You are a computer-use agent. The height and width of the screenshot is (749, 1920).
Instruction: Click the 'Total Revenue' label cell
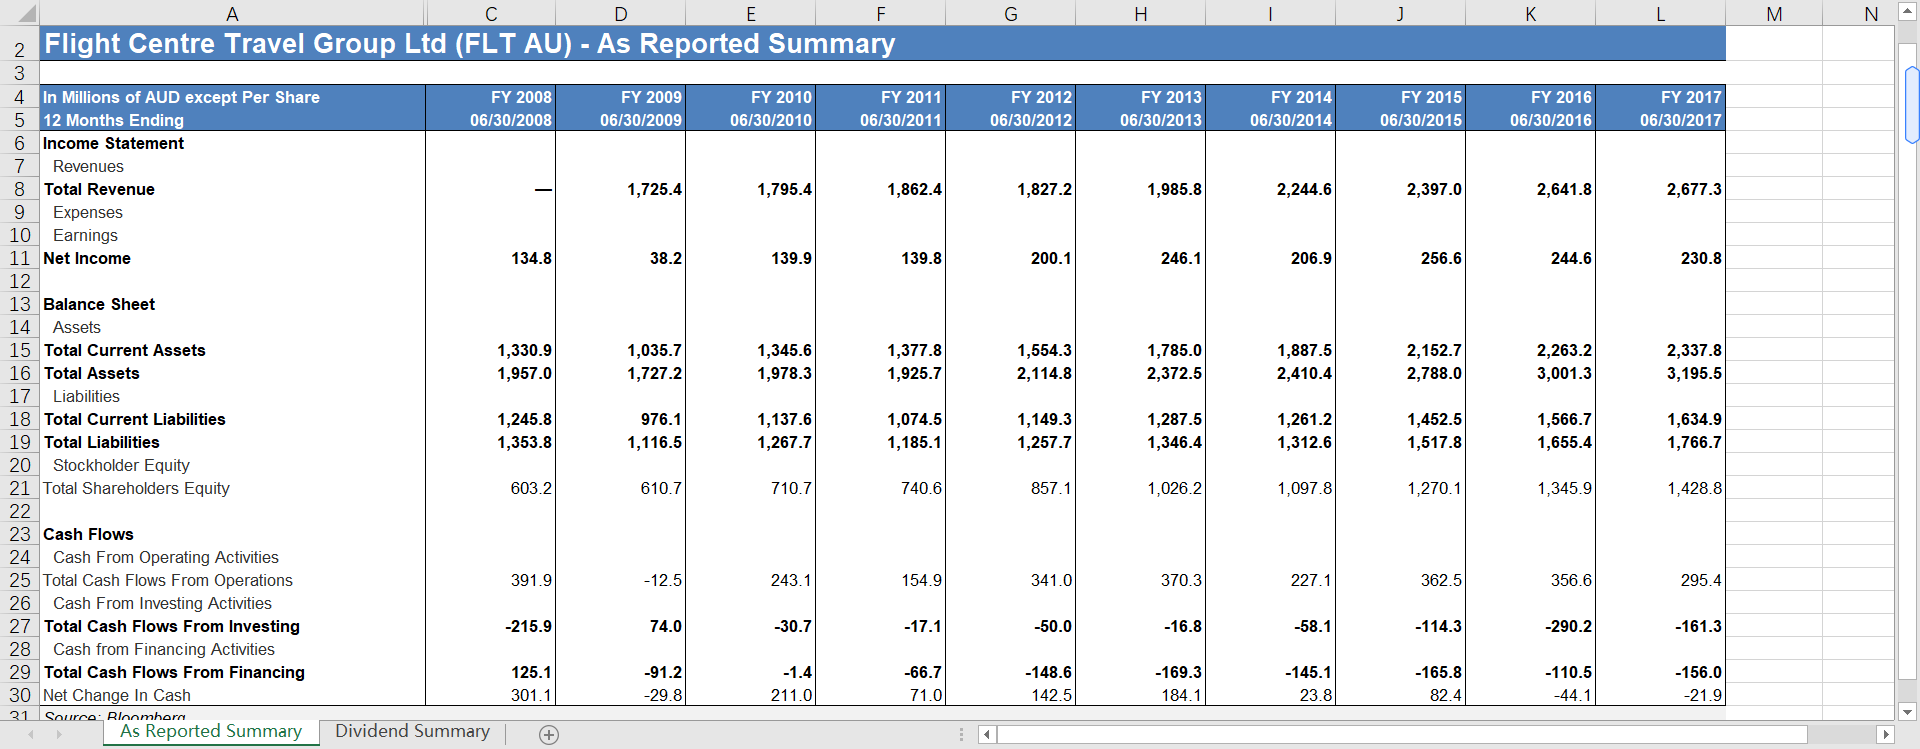[x=232, y=189]
